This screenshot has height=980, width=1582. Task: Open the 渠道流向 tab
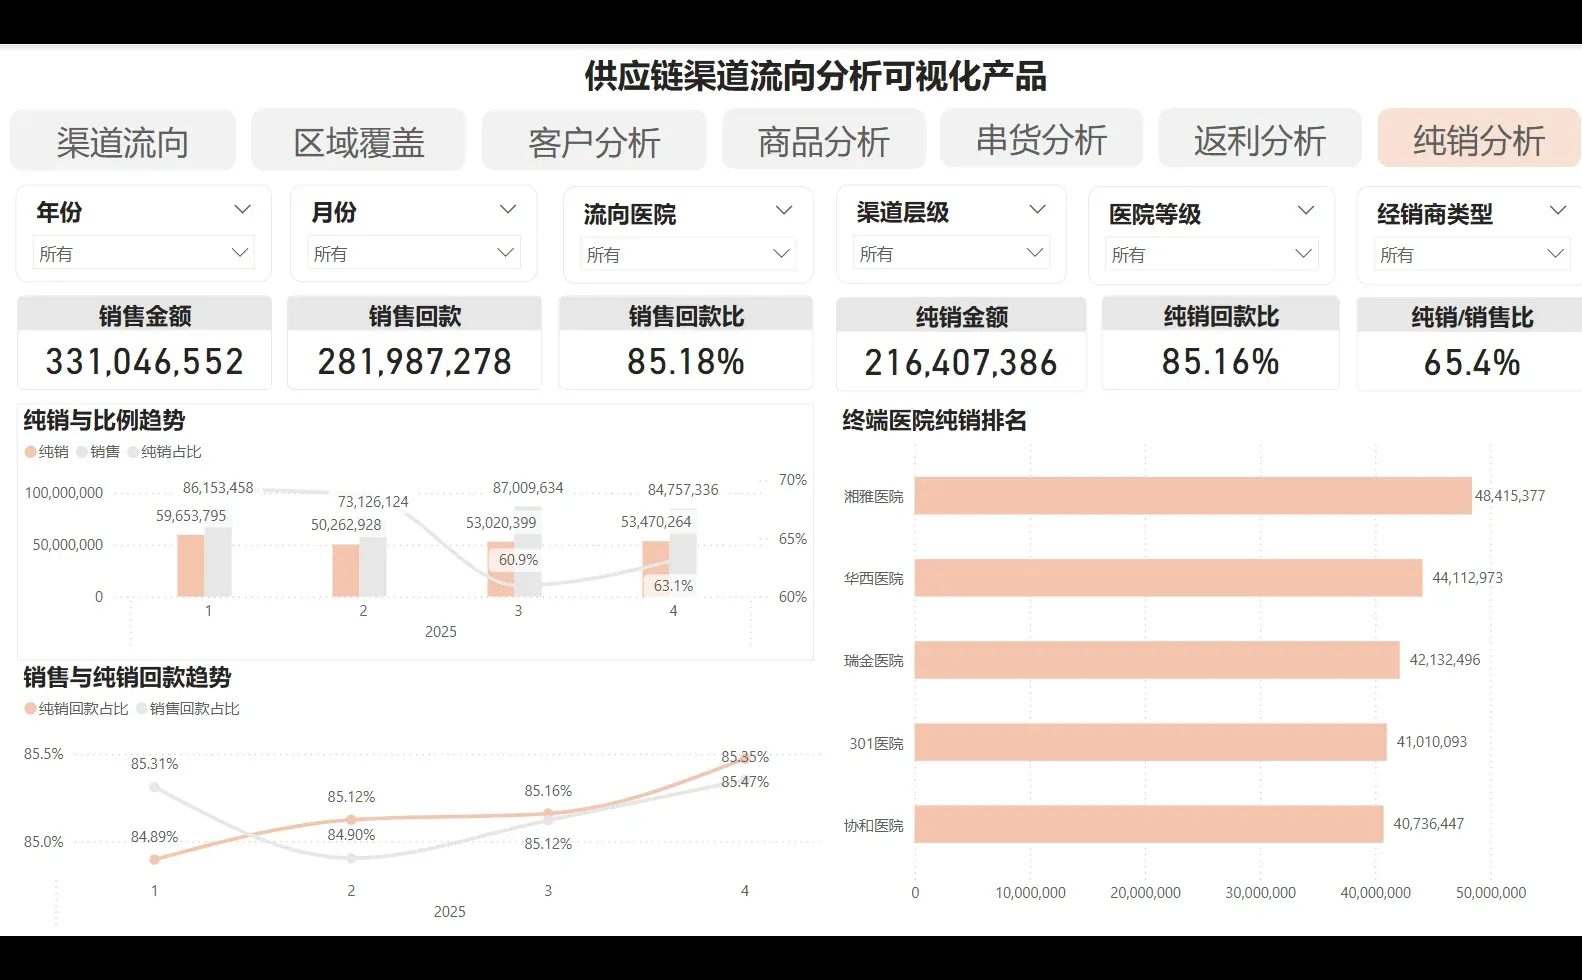pyautogui.click(x=123, y=141)
